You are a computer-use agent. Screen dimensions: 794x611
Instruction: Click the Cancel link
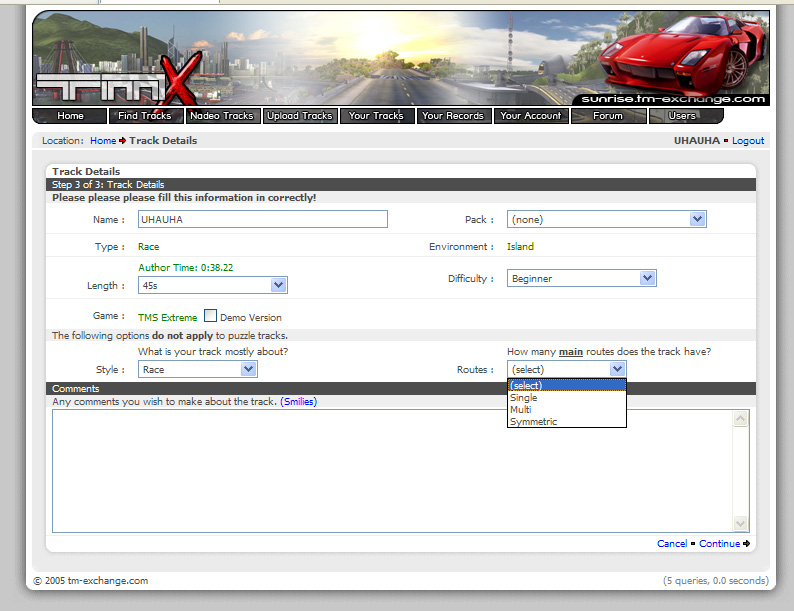[x=671, y=544]
